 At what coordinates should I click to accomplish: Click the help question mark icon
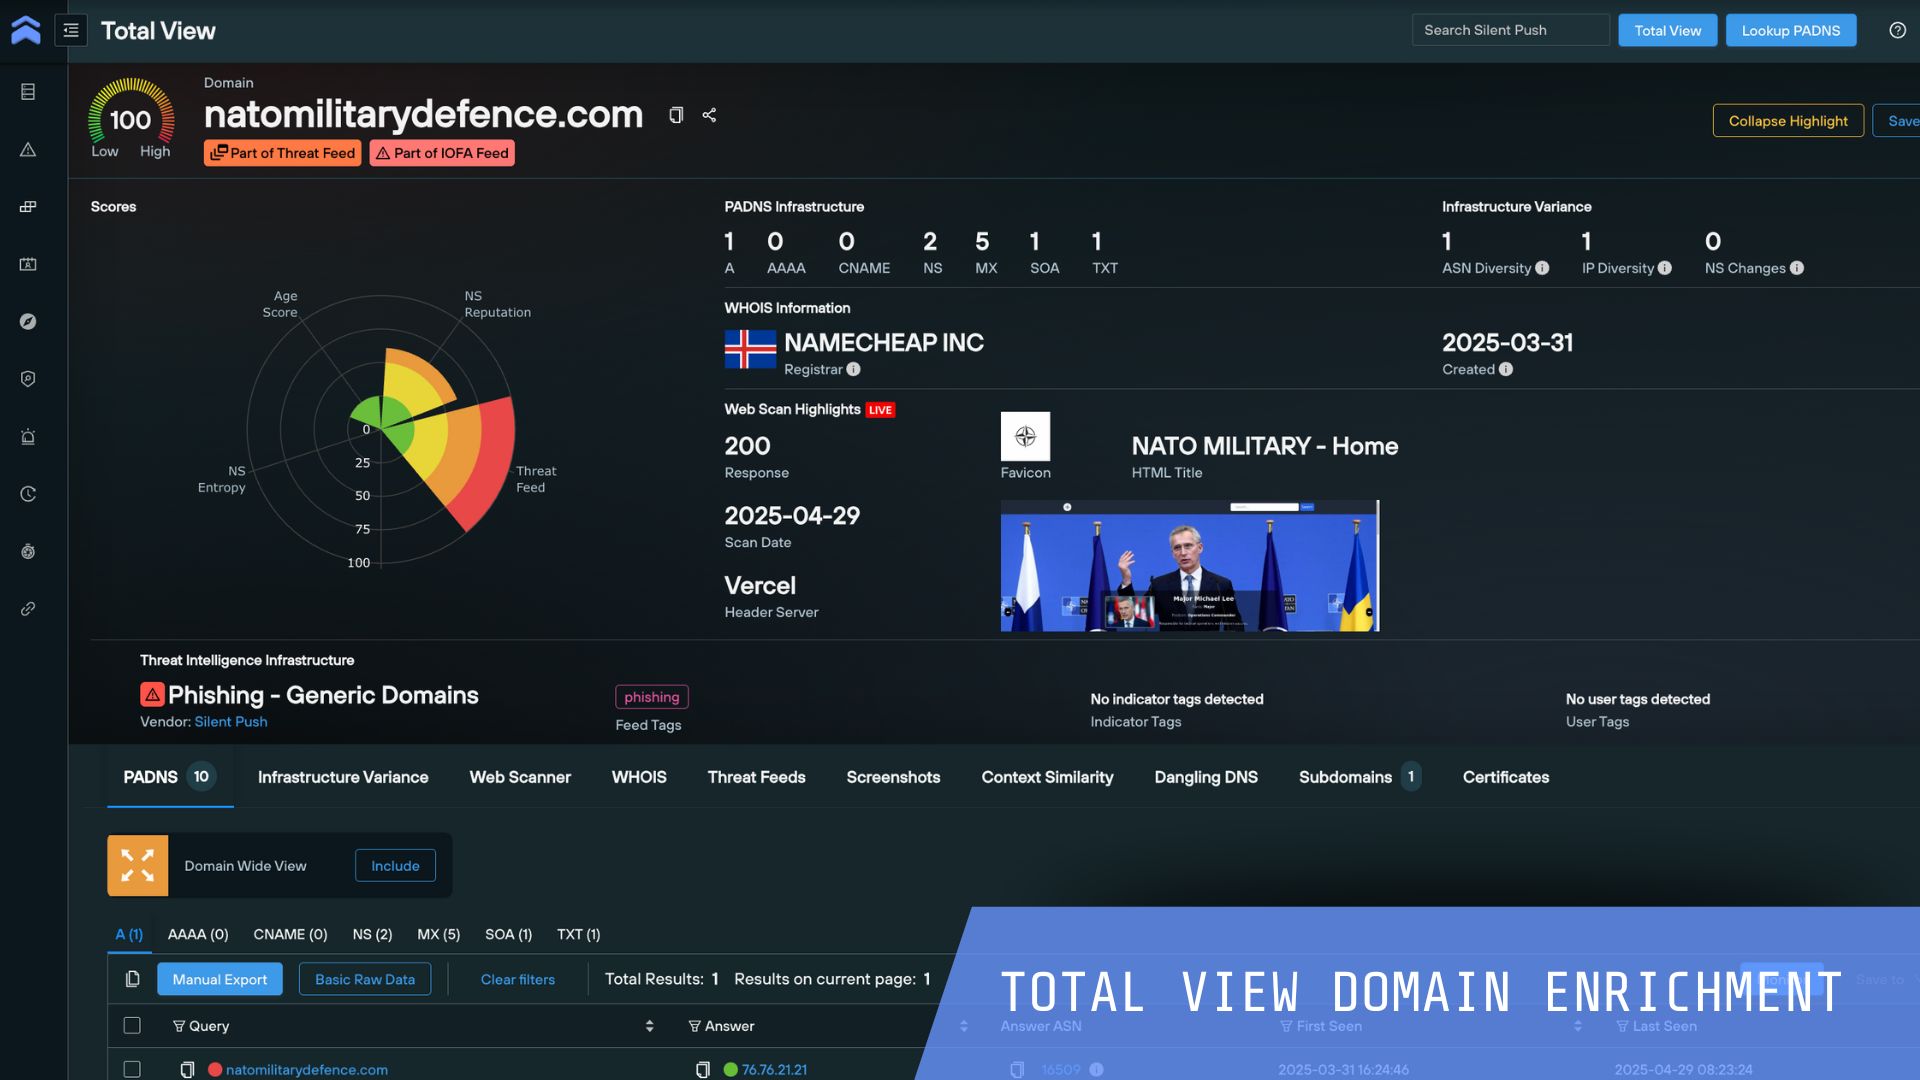point(1897,30)
